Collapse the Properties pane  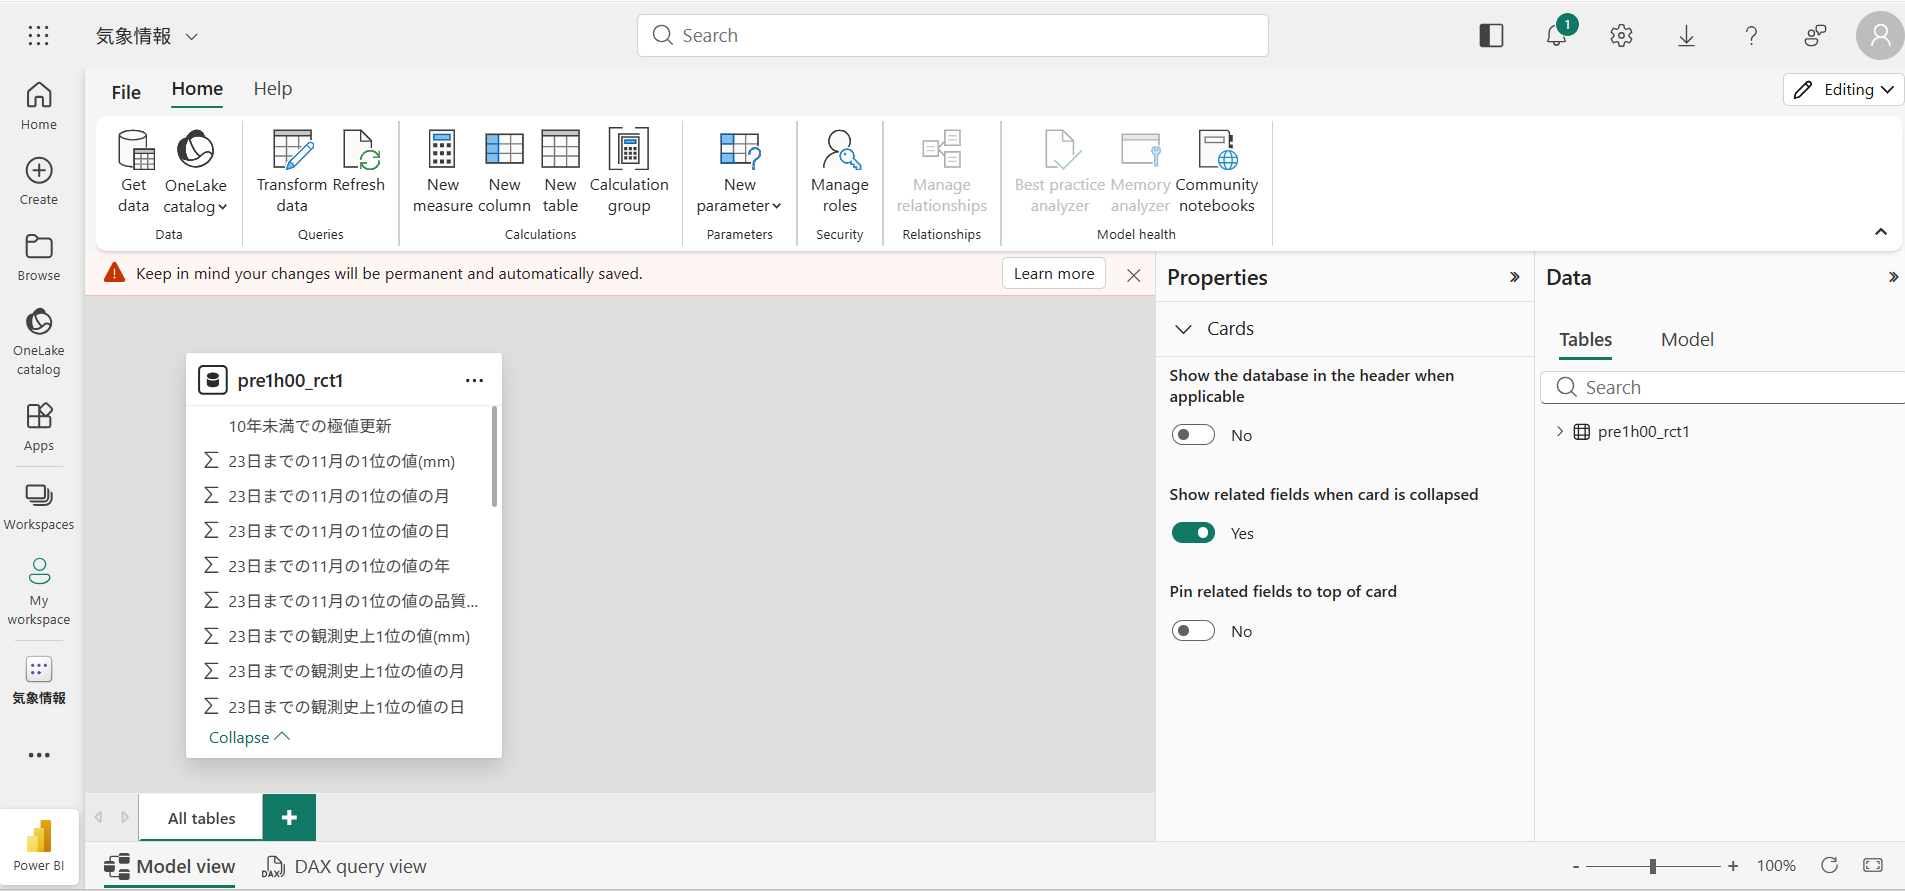point(1514,277)
